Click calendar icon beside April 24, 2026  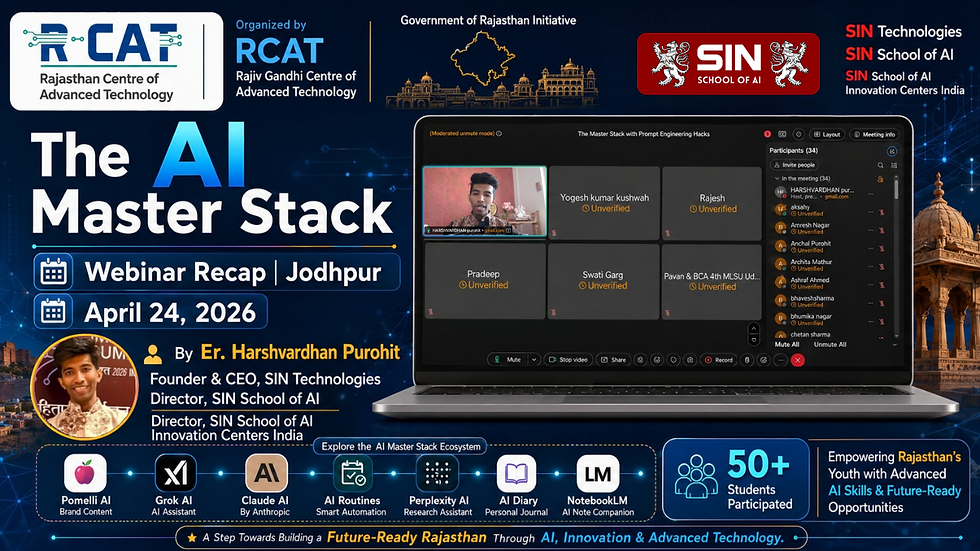53,311
